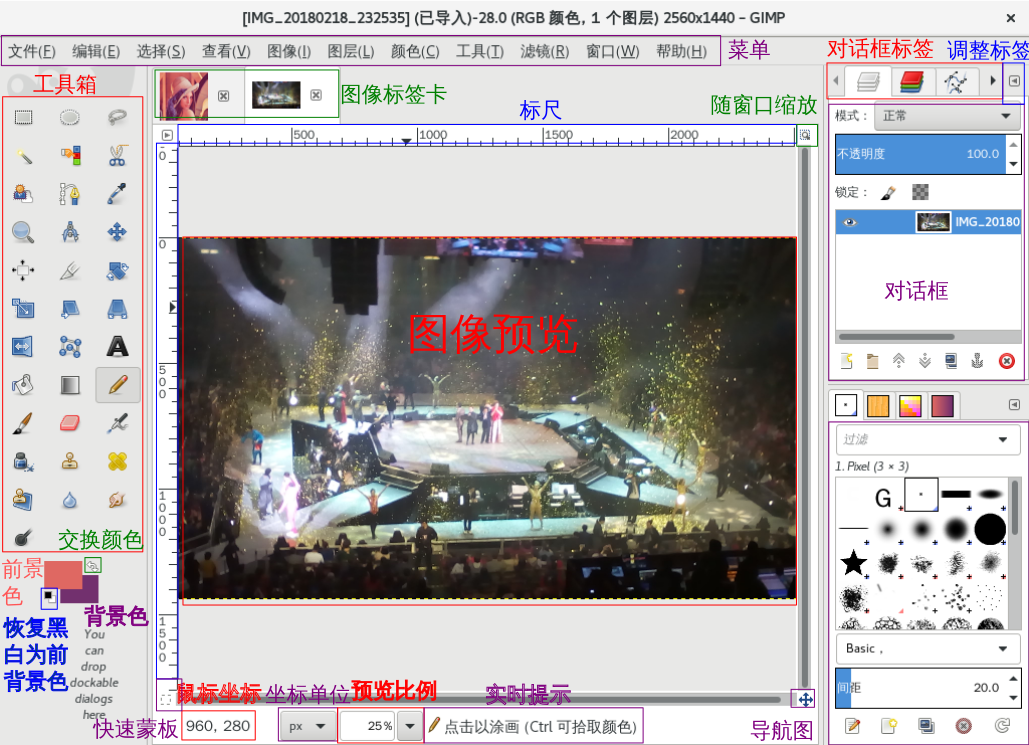The height and width of the screenshot is (745, 1029).
Task: Choose the Eraser tool
Action: pos(69,423)
